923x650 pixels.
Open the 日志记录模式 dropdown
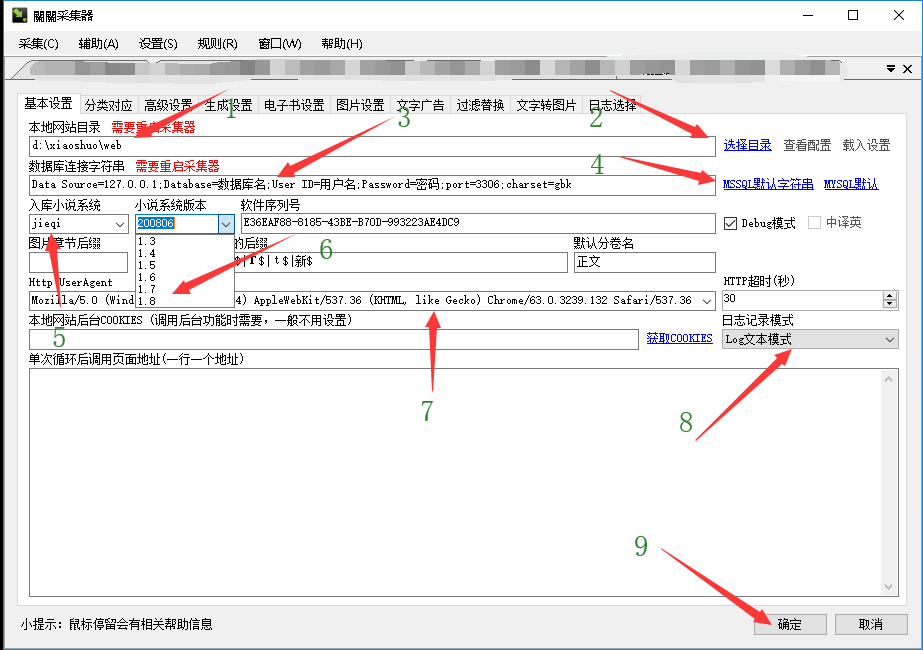pos(890,340)
